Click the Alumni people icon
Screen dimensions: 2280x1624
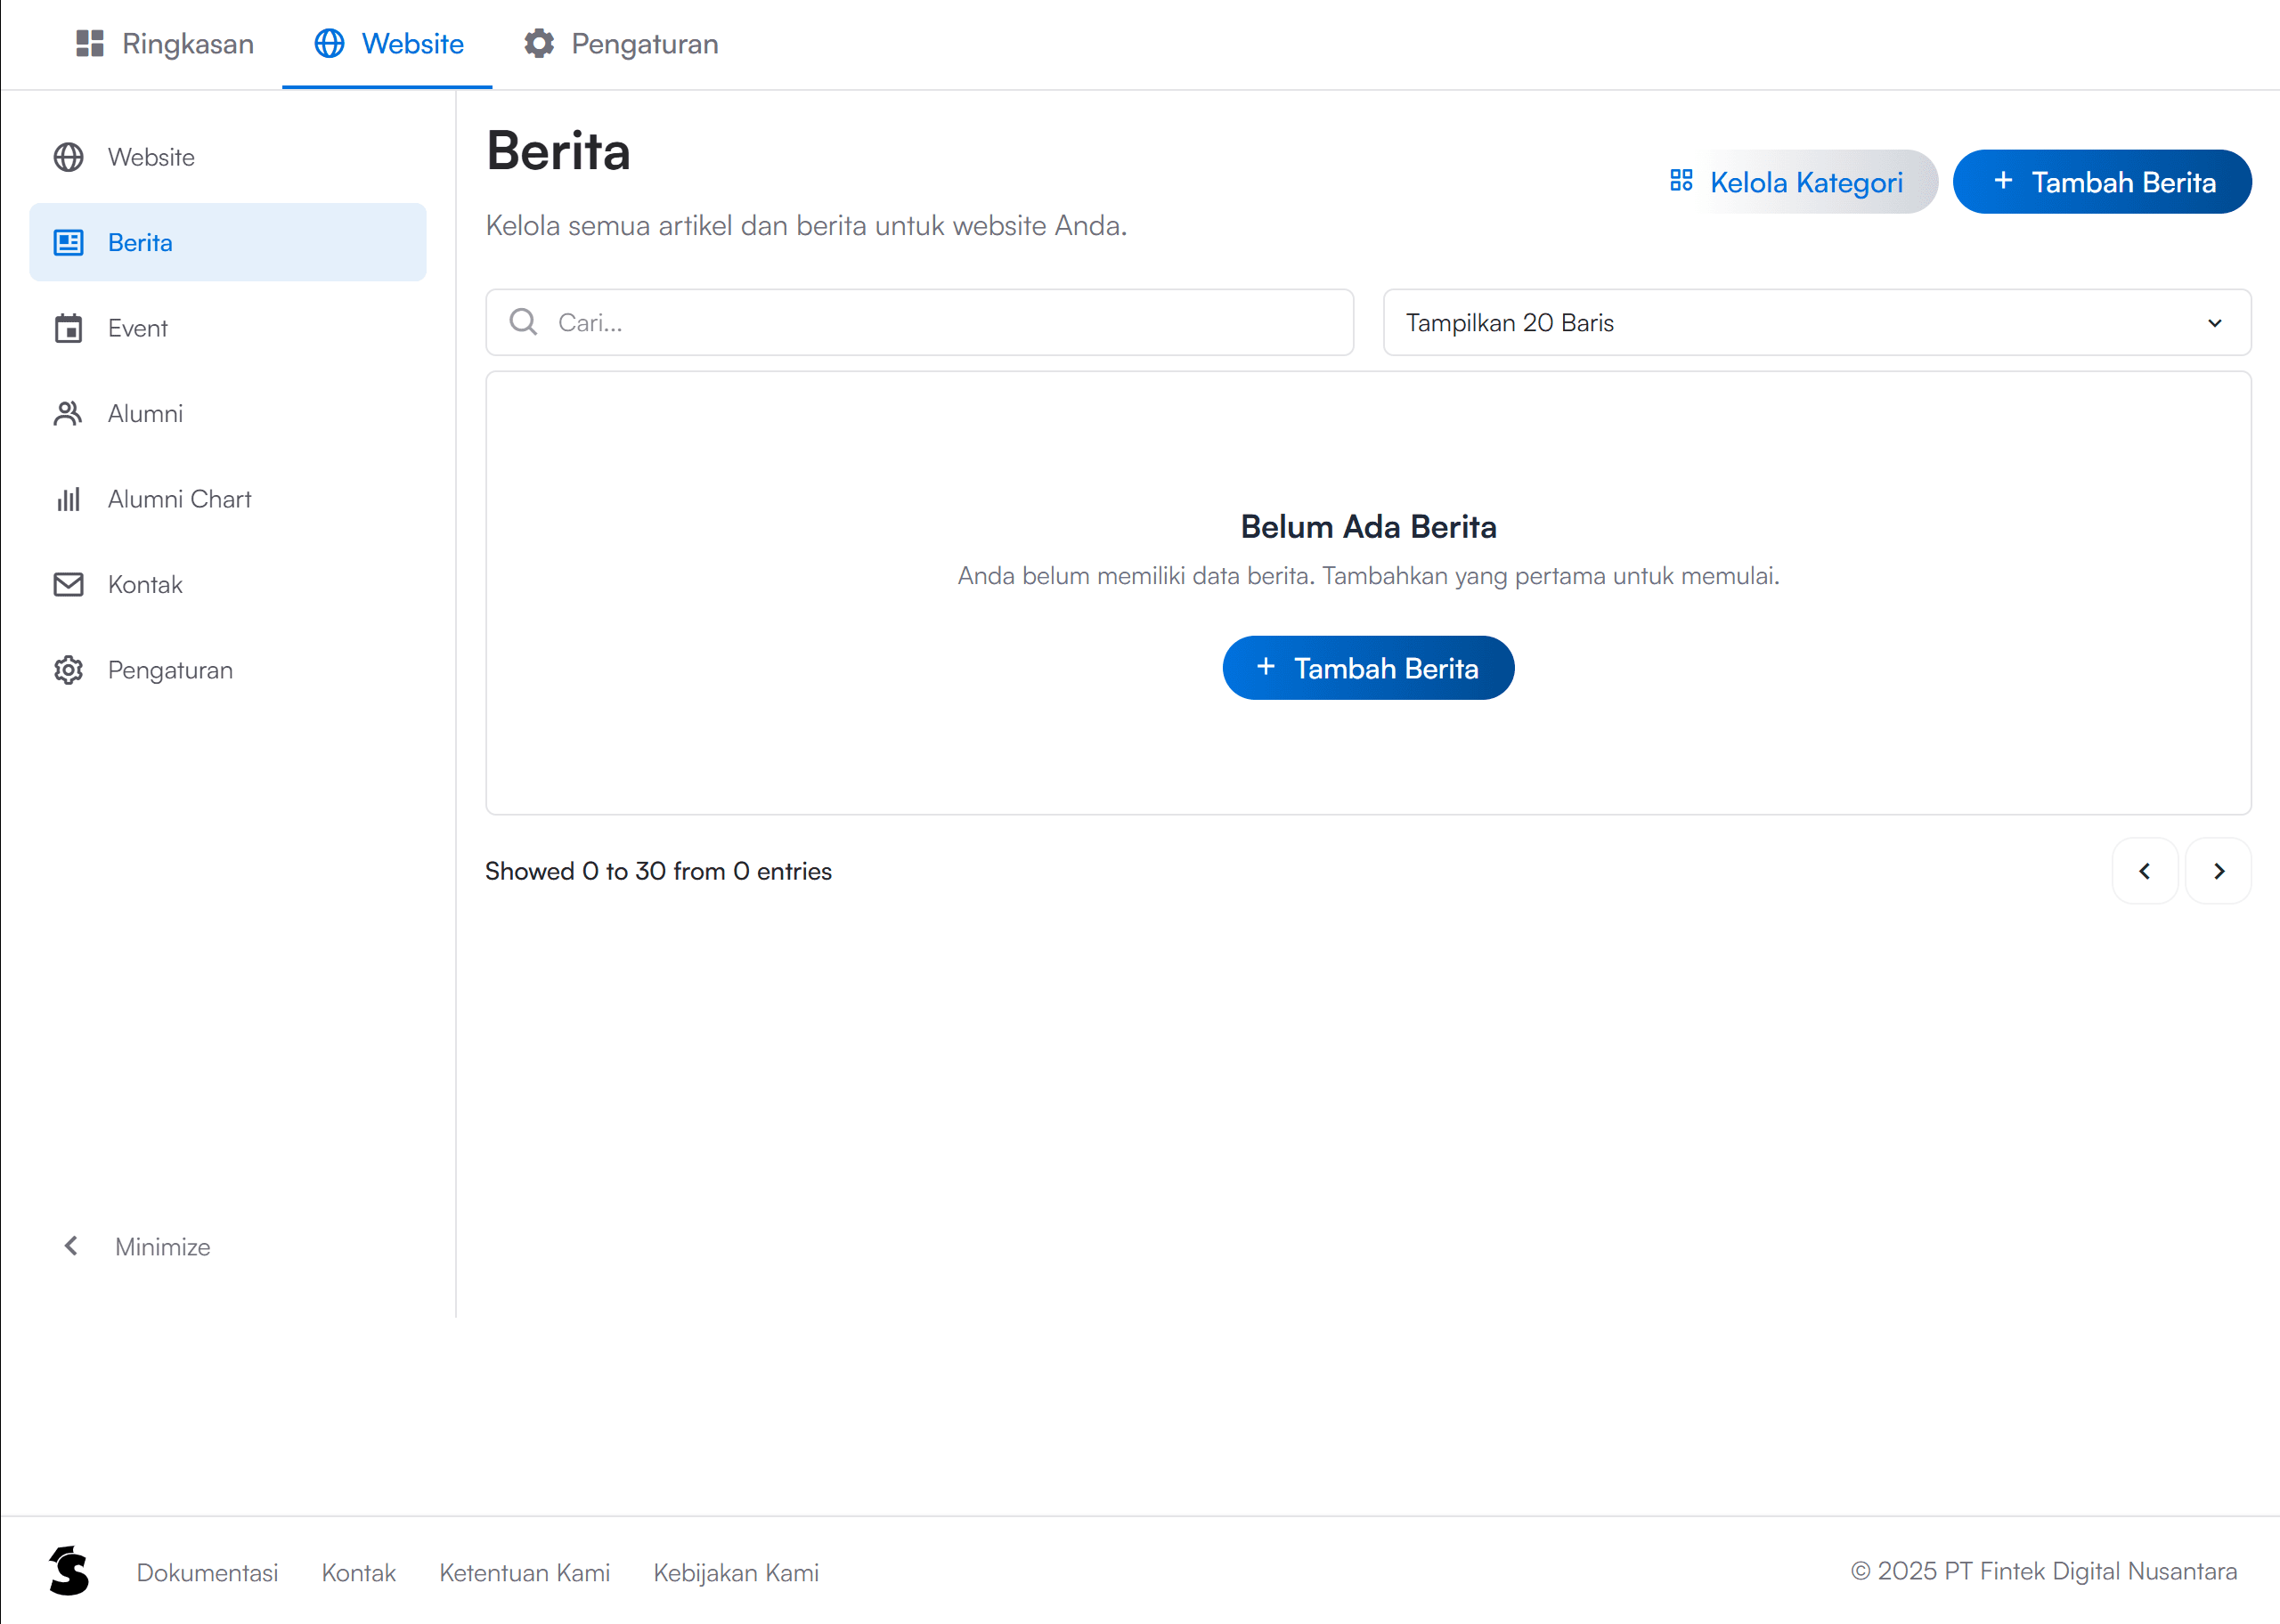68,413
